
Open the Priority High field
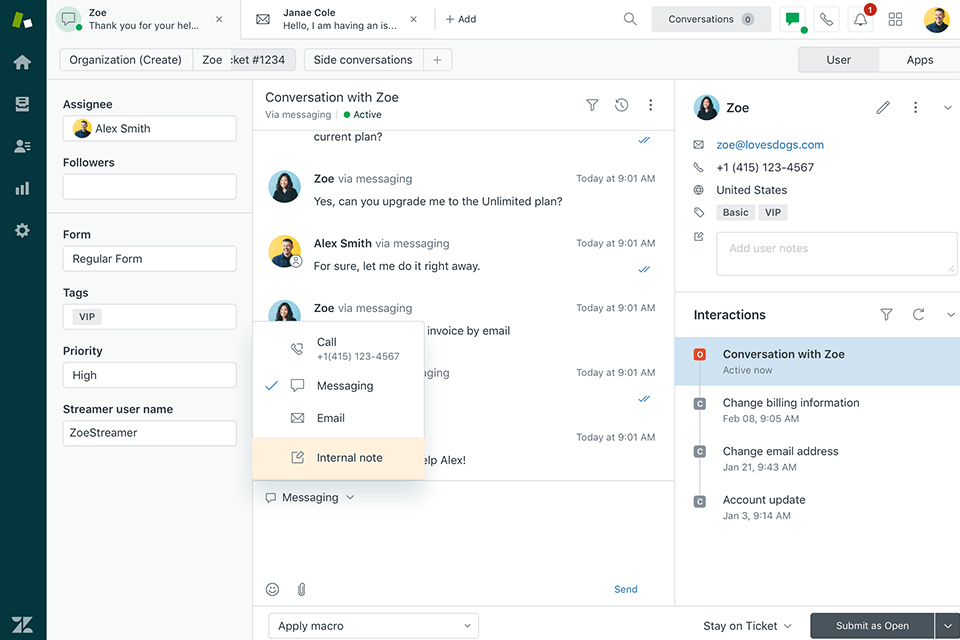[149, 375]
